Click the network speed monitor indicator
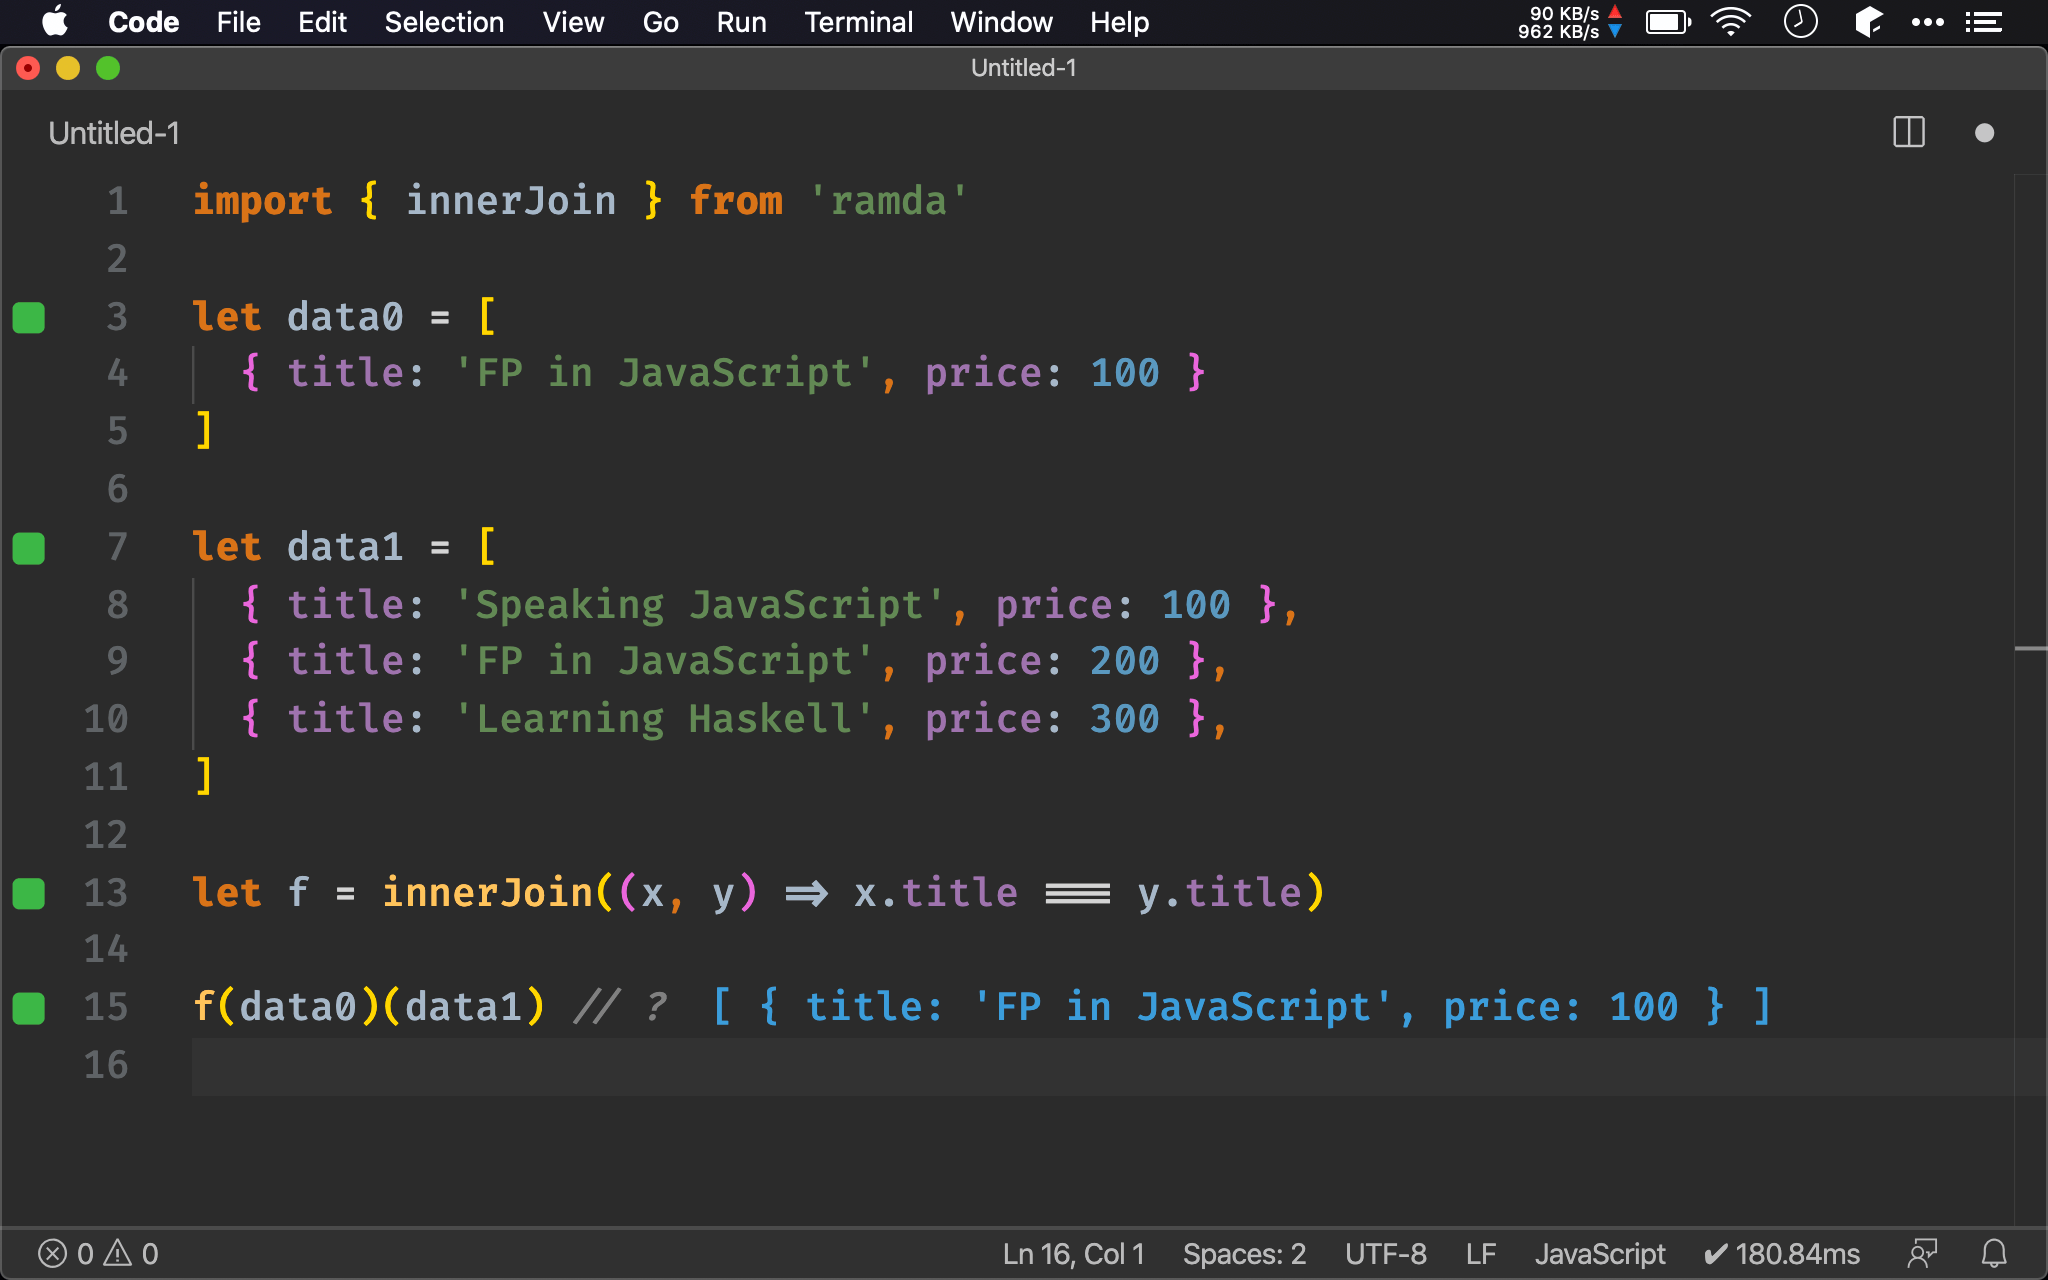The width and height of the screenshot is (2048, 1280). [1569, 22]
